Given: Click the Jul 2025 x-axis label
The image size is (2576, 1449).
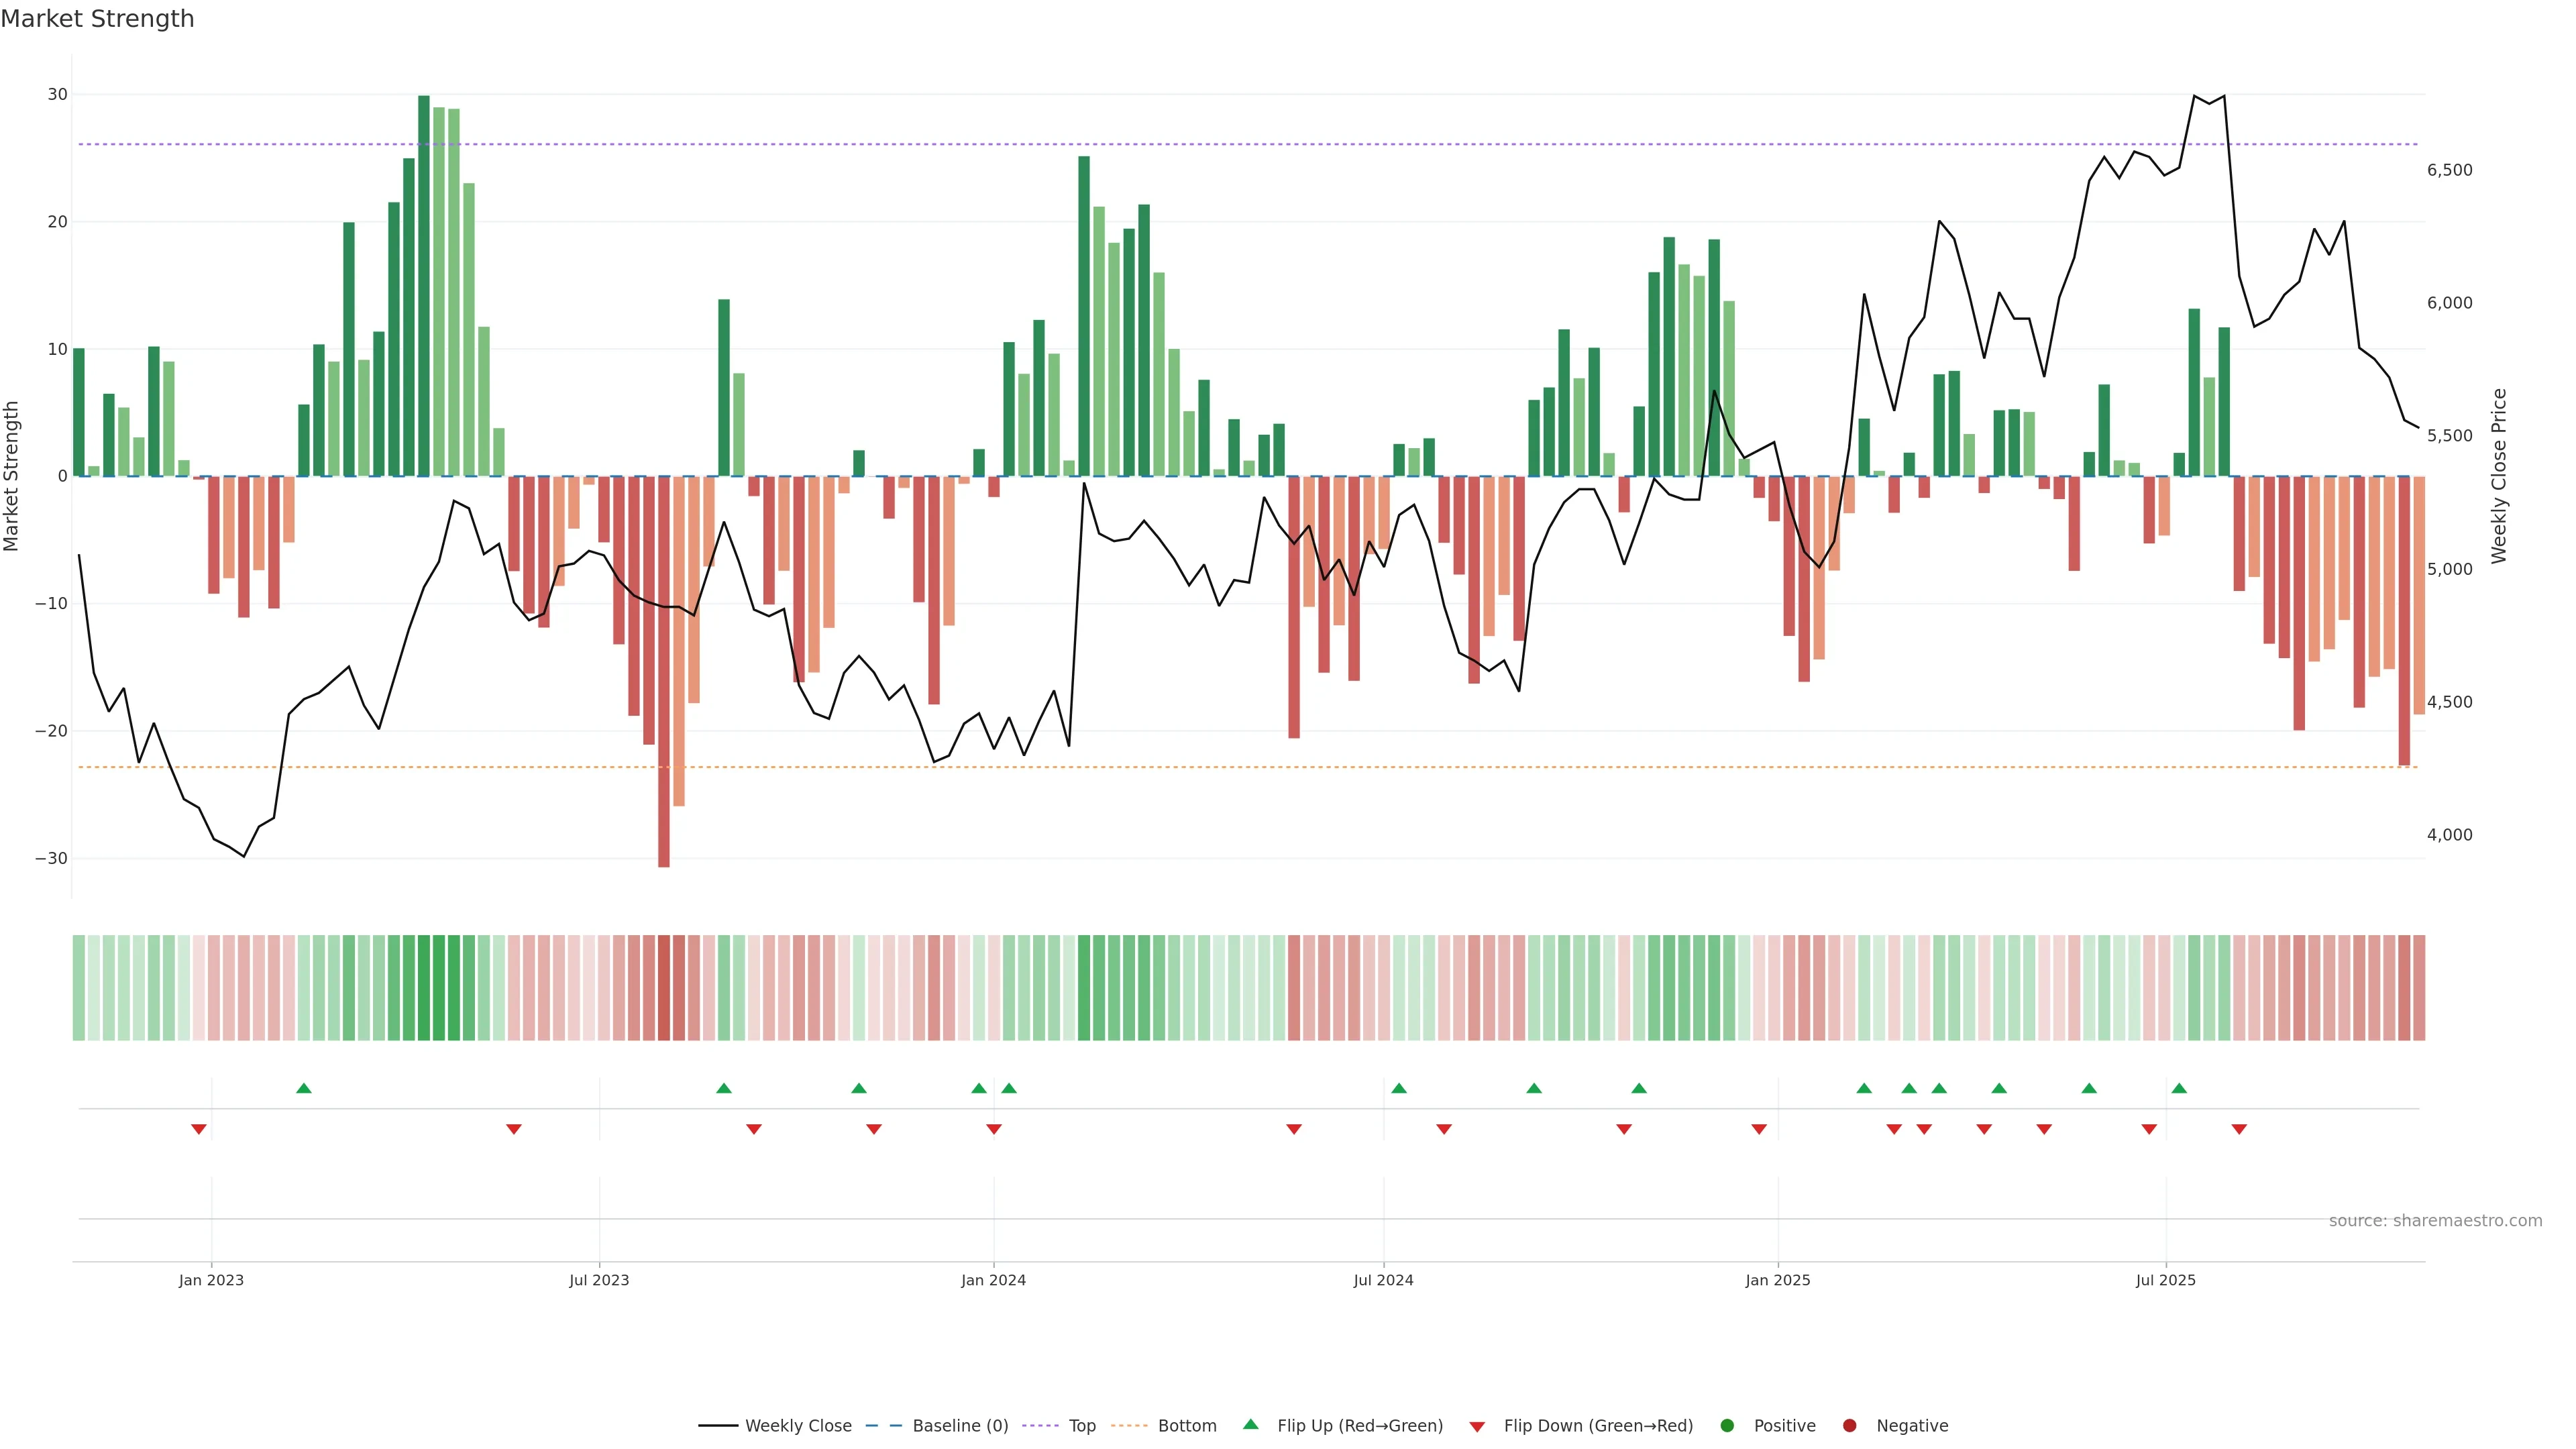Looking at the screenshot, I should [2165, 1280].
